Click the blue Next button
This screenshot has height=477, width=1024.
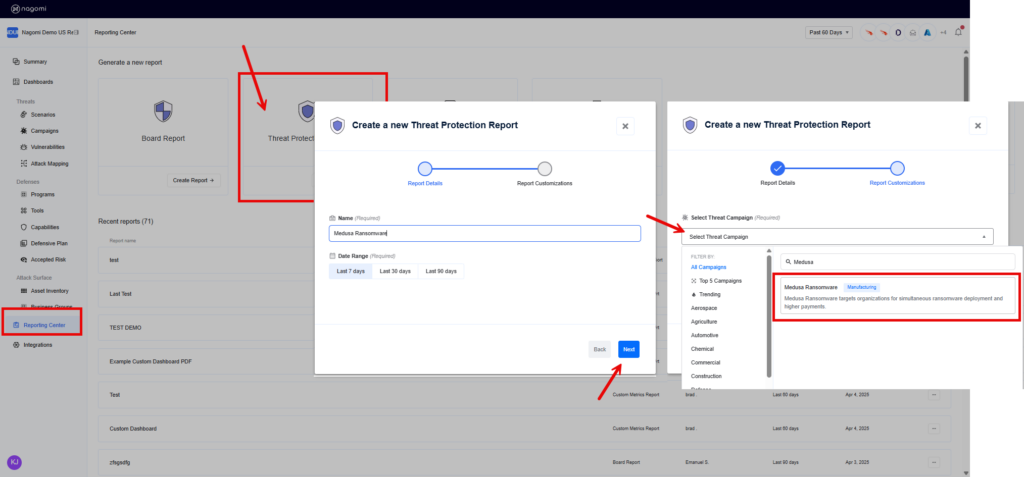pos(629,350)
